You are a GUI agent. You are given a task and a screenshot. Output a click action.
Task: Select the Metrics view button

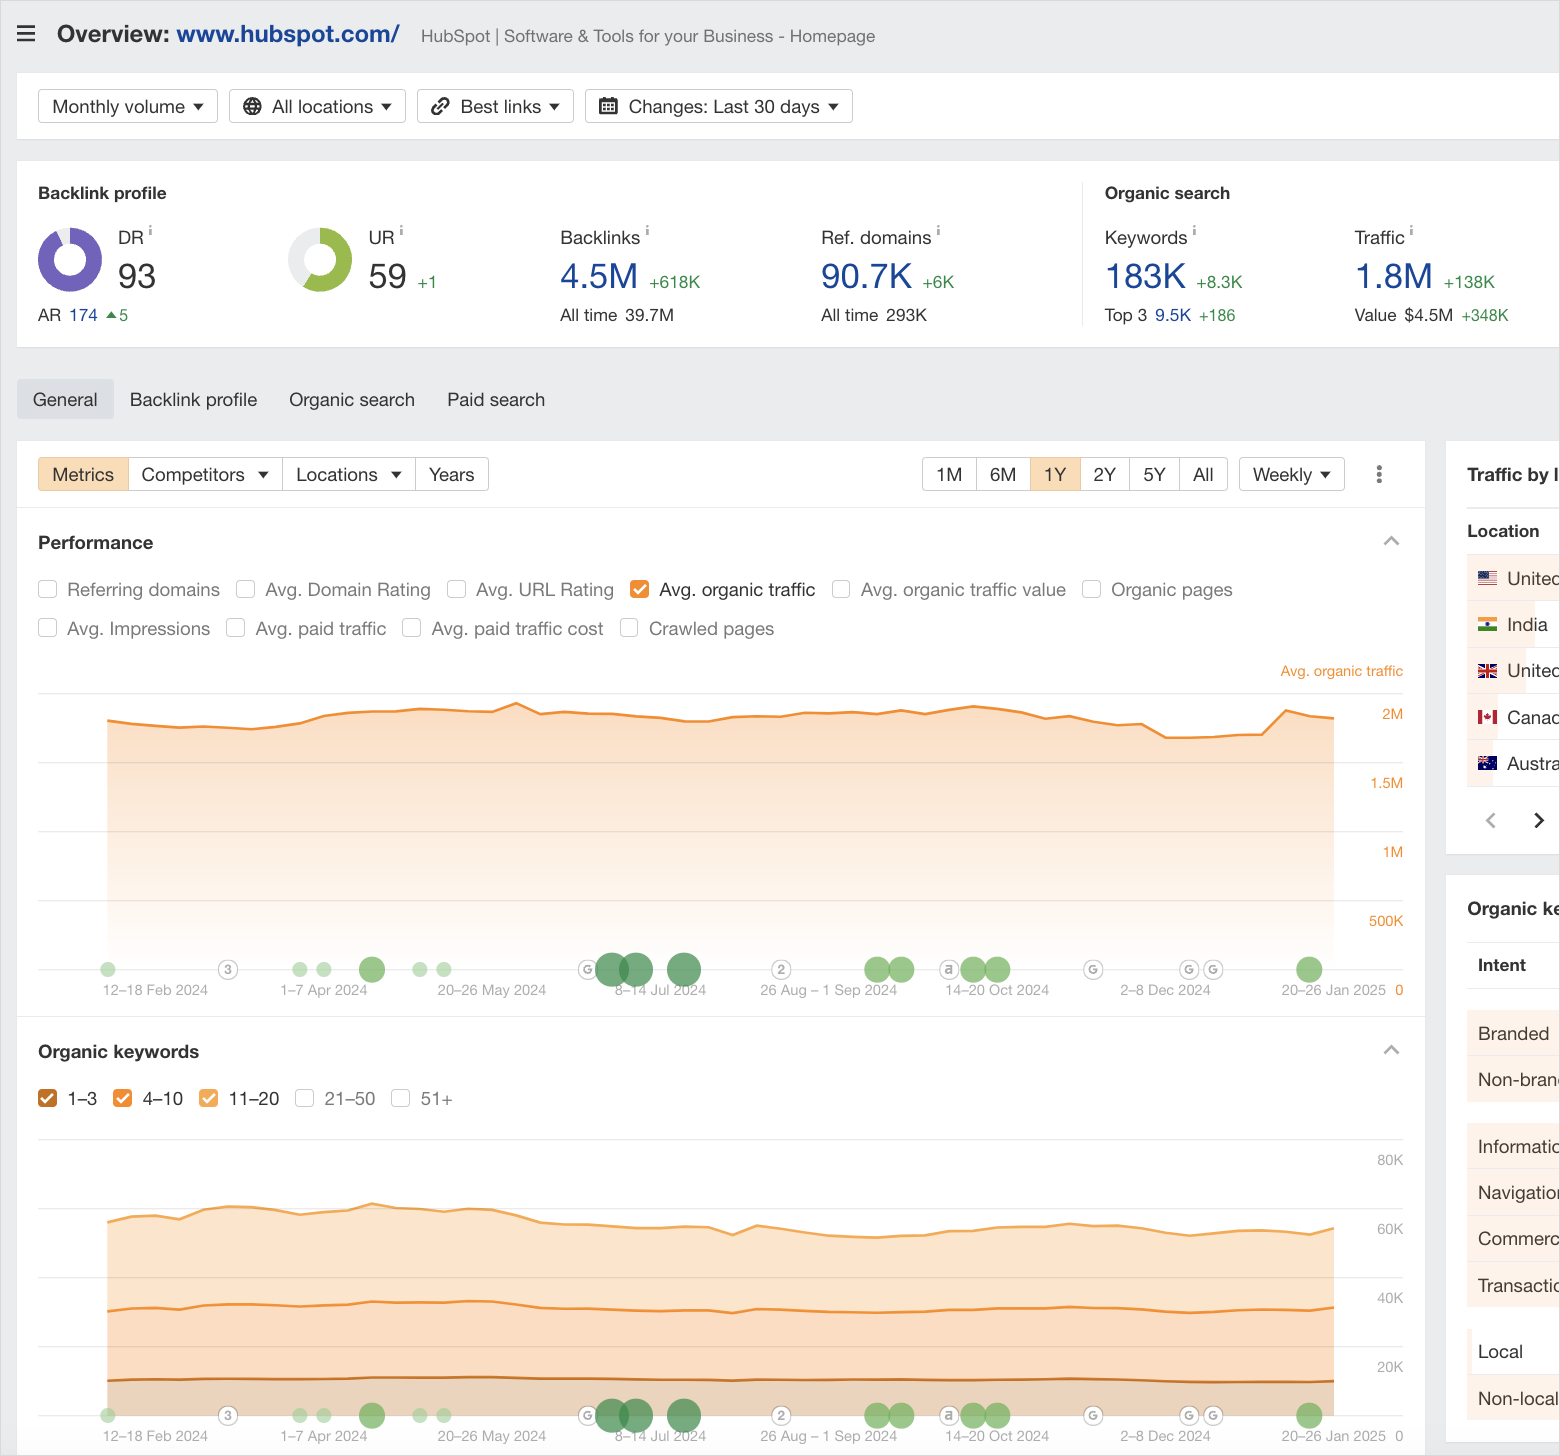click(83, 474)
